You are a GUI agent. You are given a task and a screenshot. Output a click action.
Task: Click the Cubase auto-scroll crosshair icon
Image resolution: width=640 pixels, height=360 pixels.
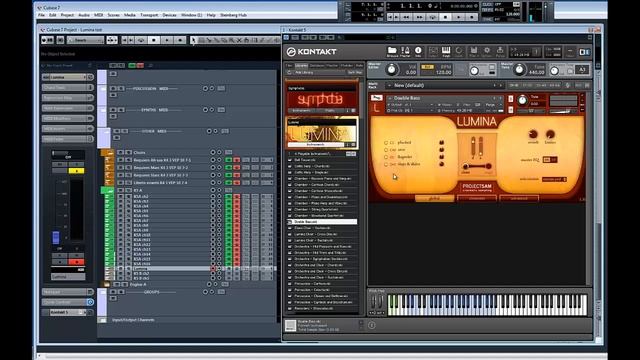tap(111, 40)
